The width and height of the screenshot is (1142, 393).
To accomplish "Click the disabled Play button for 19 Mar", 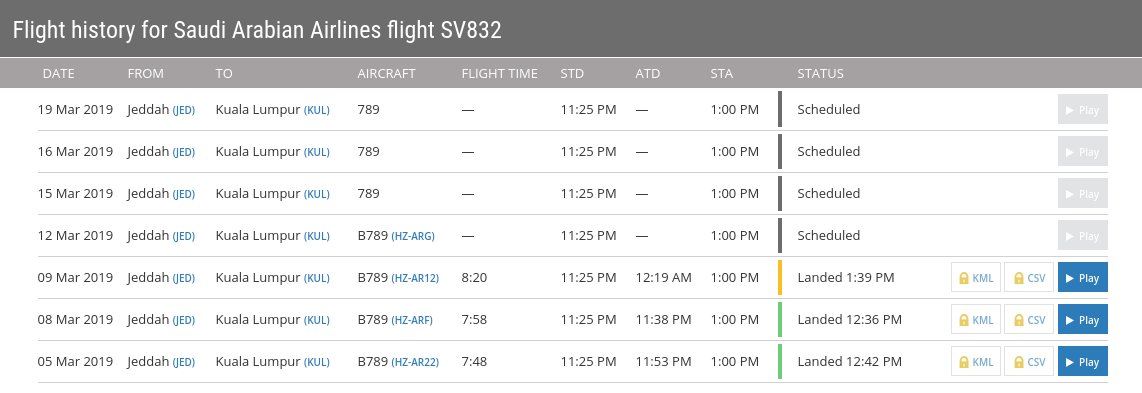I will [1082, 109].
